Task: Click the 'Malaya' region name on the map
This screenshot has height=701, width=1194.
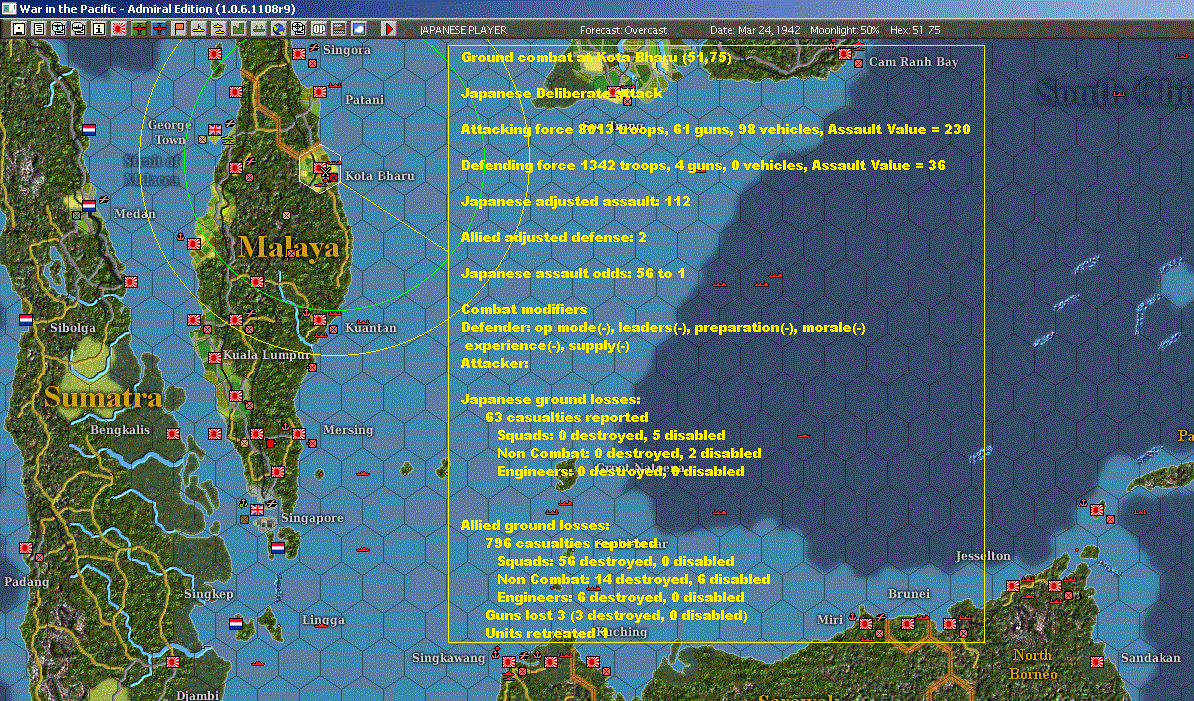Action: tap(289, 247)
